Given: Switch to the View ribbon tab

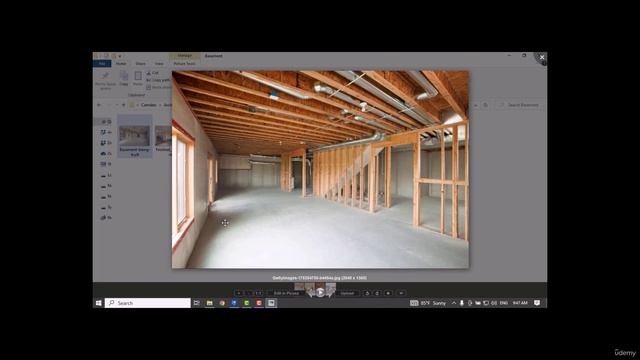Looking at the screenshot, I should pyautogui.click(x=159, y=64).
